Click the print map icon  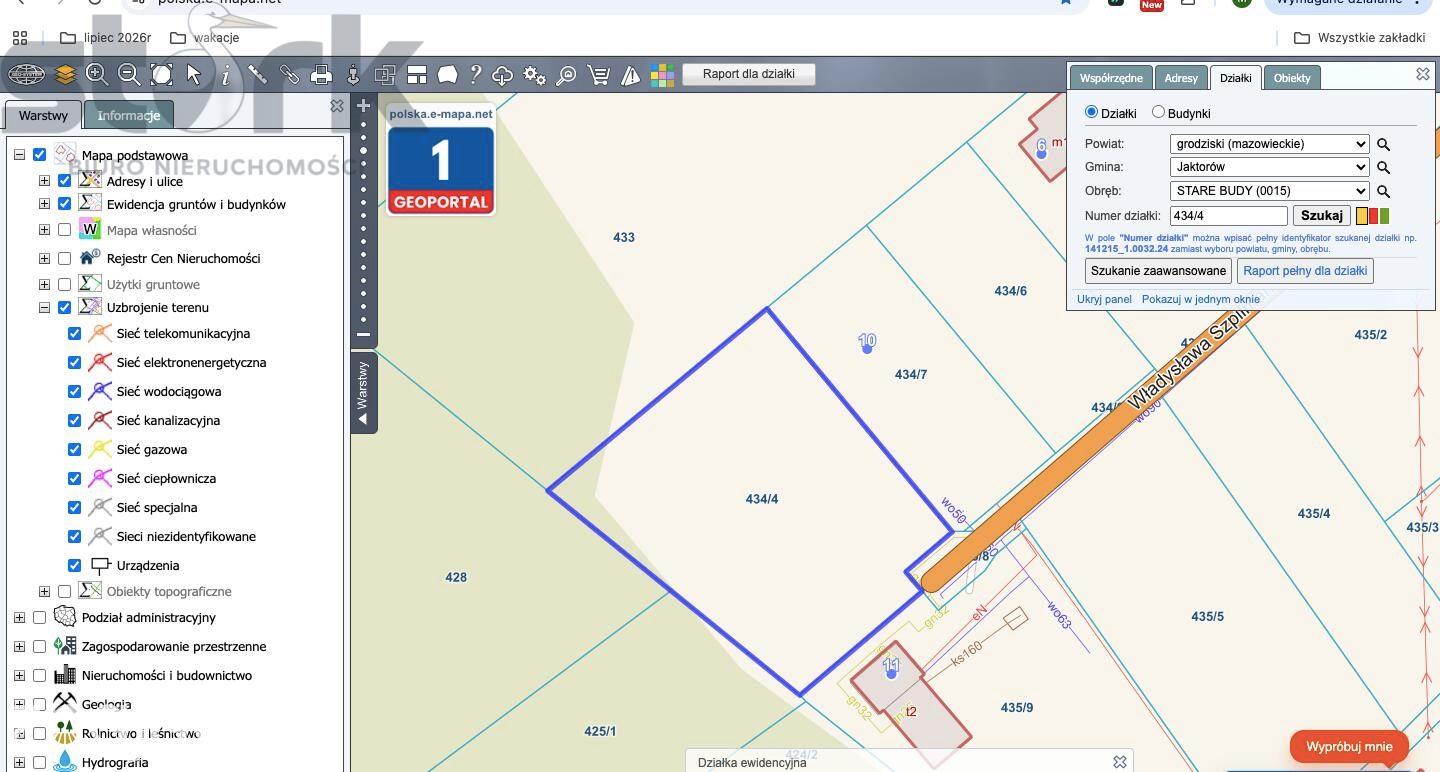[x=321, y=74]
